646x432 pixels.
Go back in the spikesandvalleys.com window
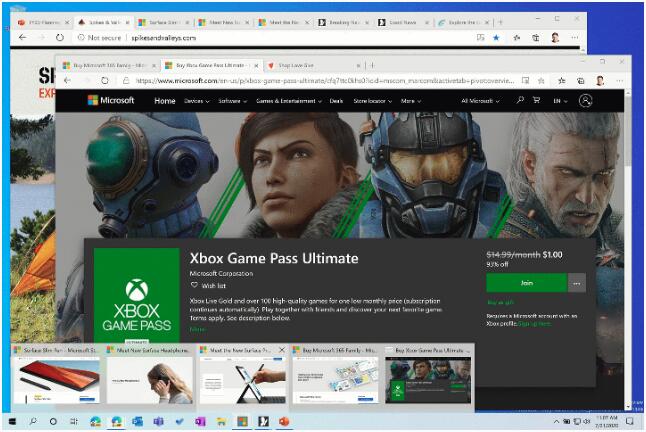pyautogui.click(x=23, y=37)
